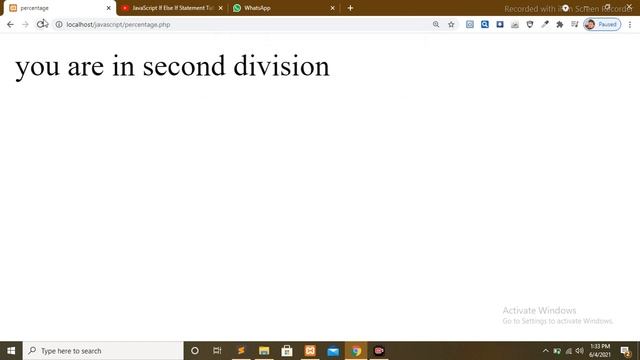Open the Windows Start menu
Viewport: 640px width, 360px height.
(x=11, y=351)
